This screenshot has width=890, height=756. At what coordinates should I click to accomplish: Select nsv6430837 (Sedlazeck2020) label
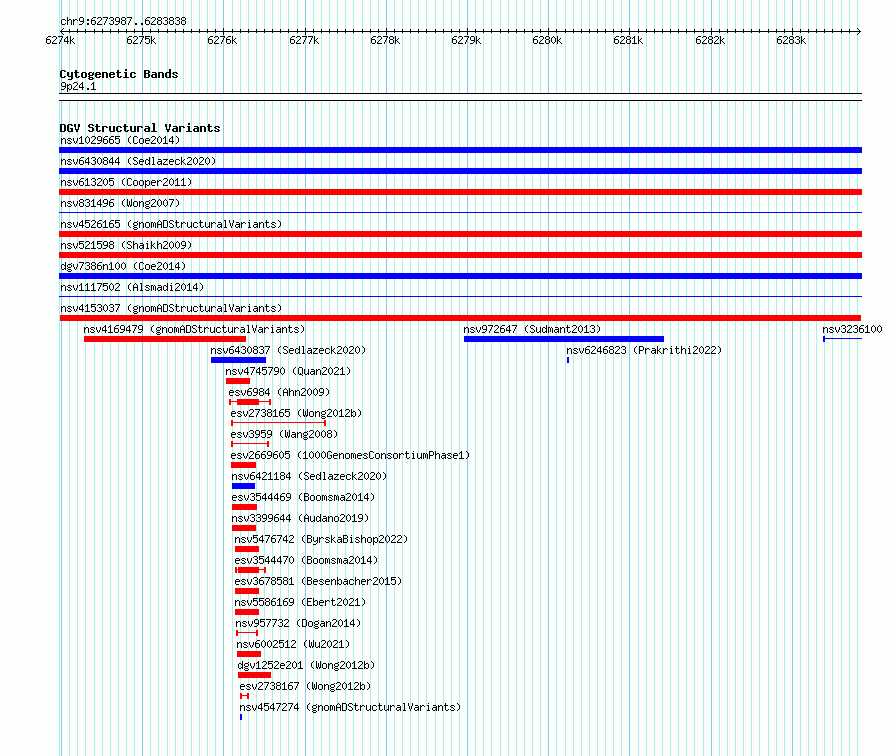click(x=288, y=350)
